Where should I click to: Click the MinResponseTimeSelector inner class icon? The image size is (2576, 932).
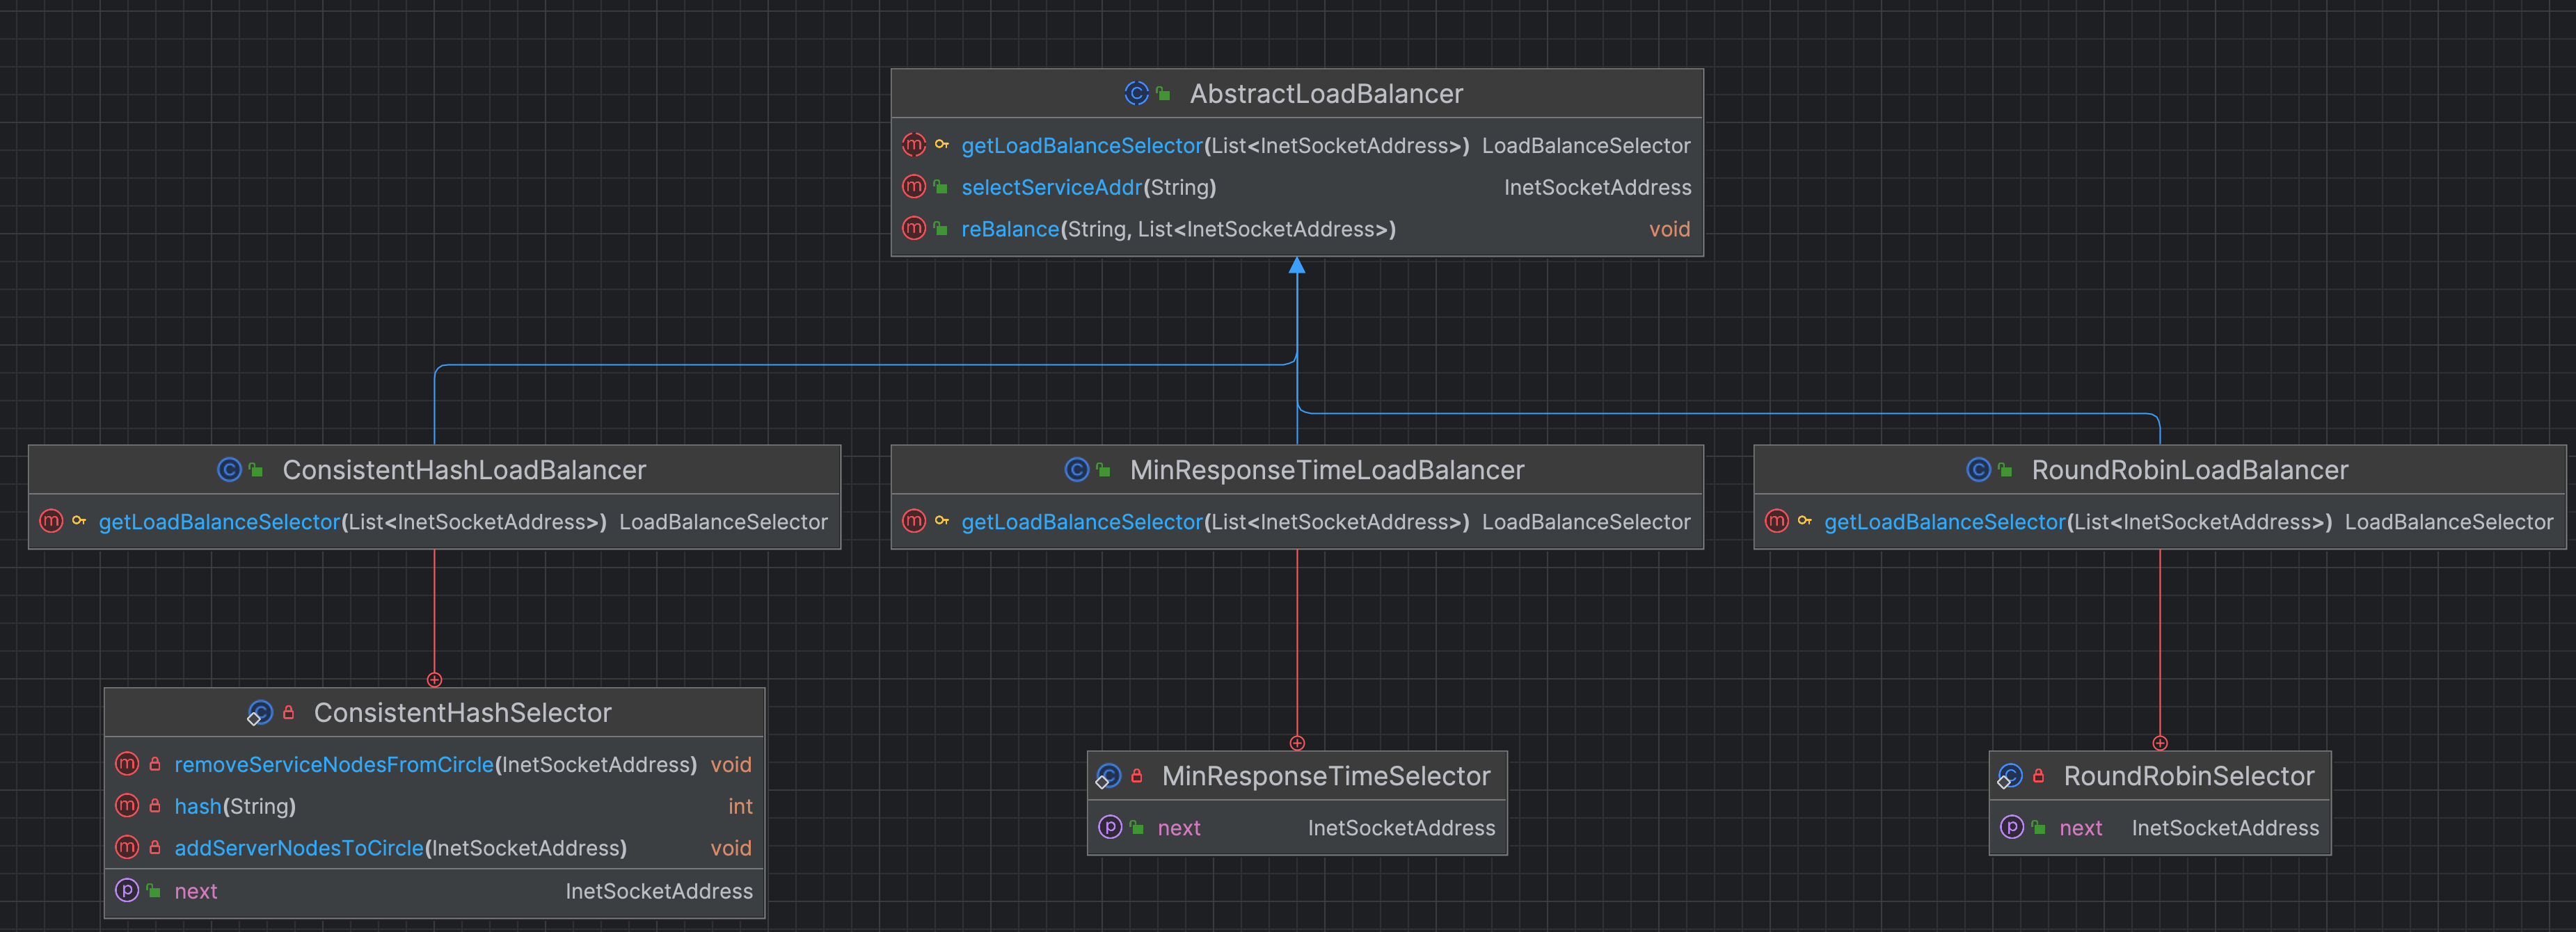pos(1108,776)
